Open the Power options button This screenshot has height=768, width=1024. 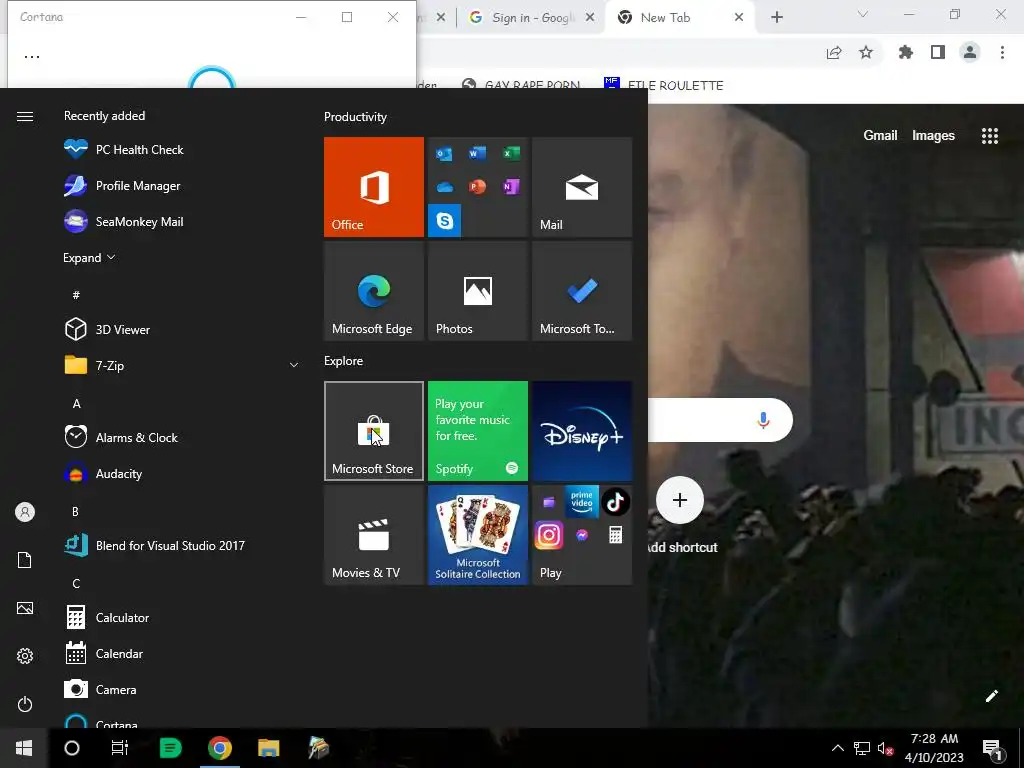coord(25,704)
